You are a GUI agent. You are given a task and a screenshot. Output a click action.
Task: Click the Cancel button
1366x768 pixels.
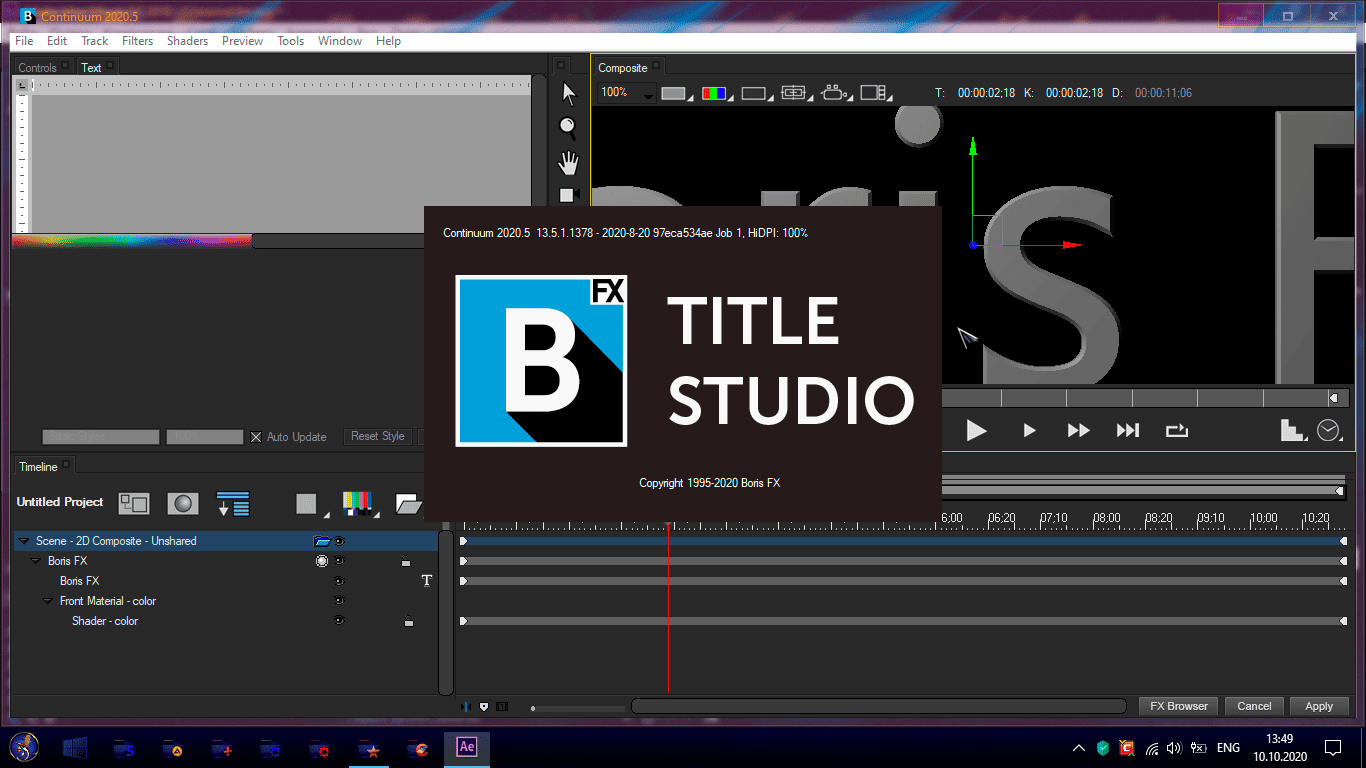coord(1254,706)
